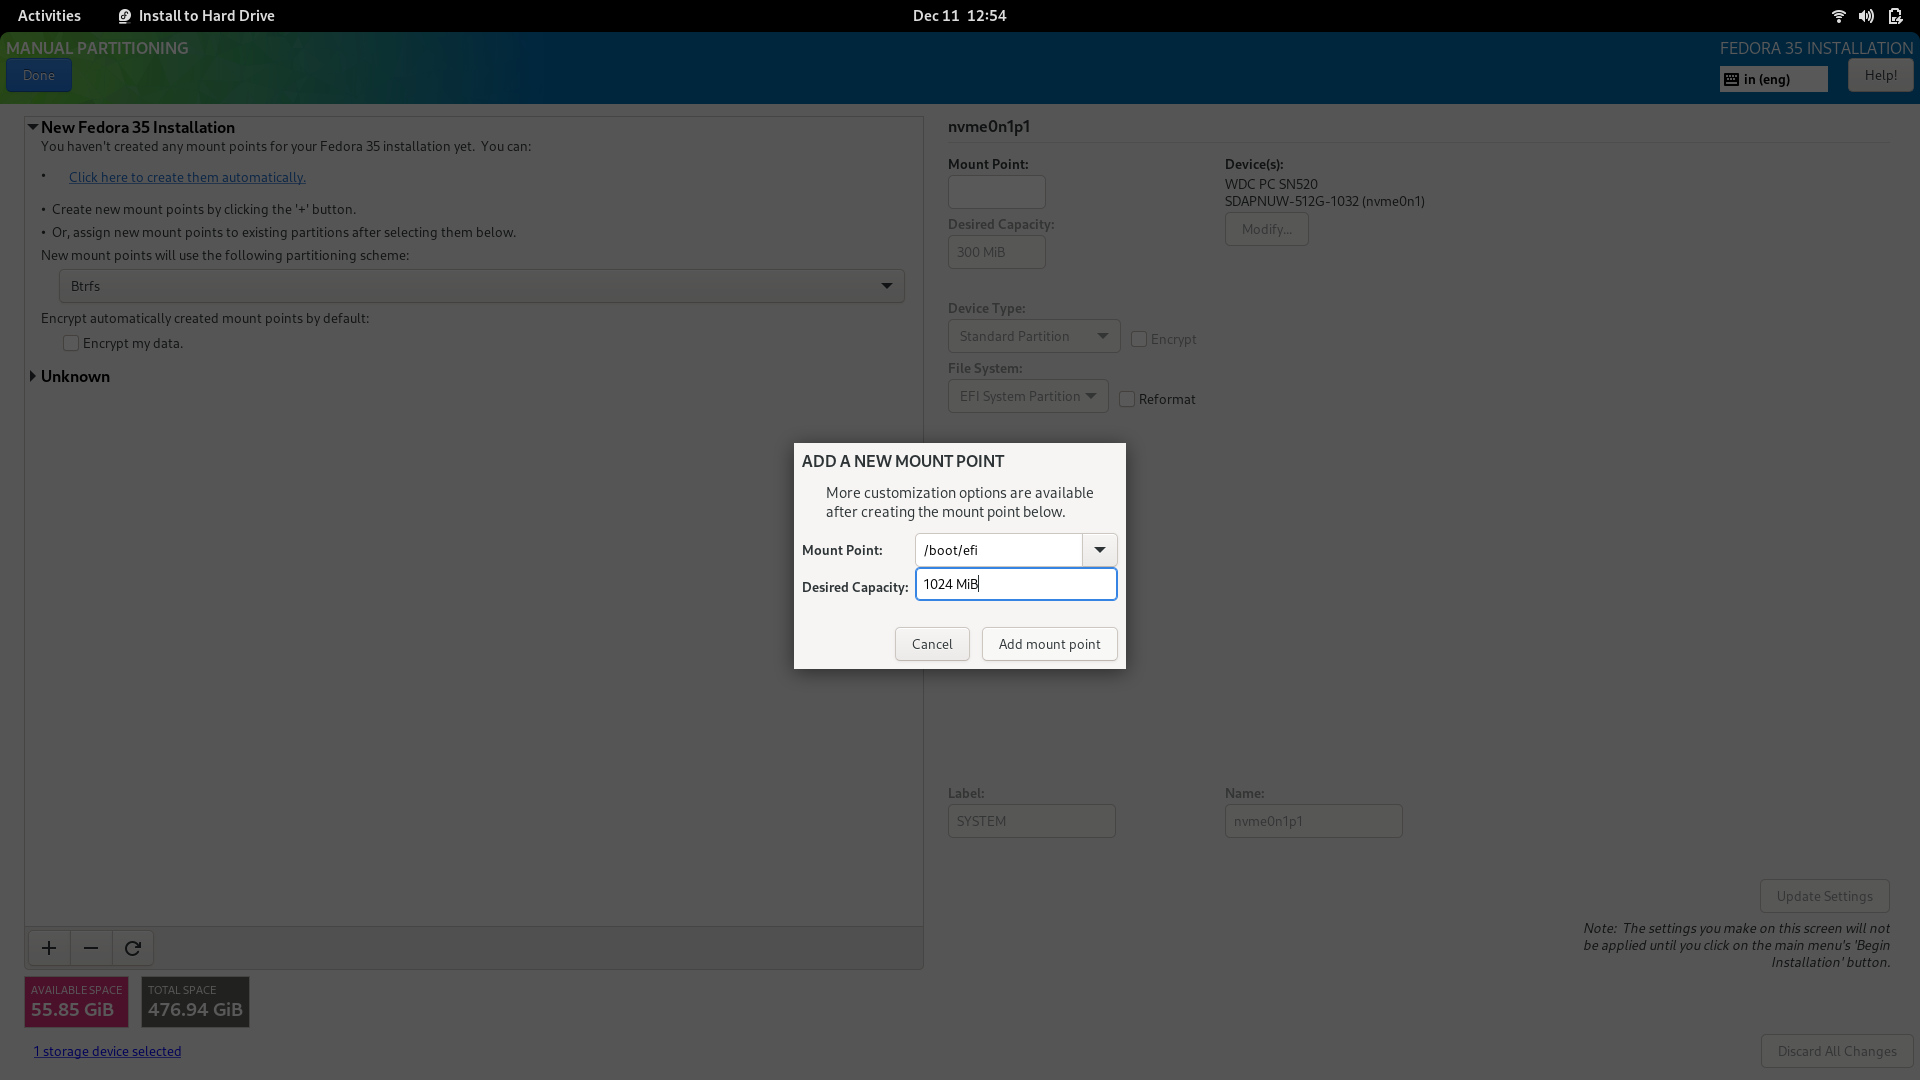The image size is (1920, 1080).
Task: Open the Activities menu
Action: (49, 16)
